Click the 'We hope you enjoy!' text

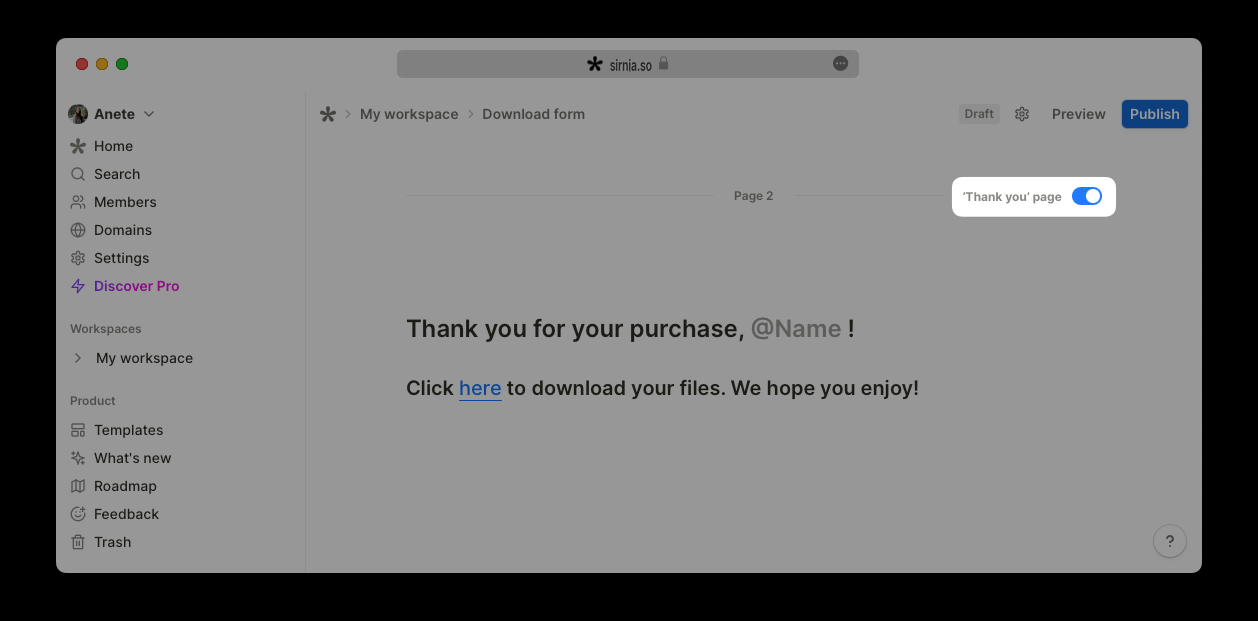coord(825,388)
